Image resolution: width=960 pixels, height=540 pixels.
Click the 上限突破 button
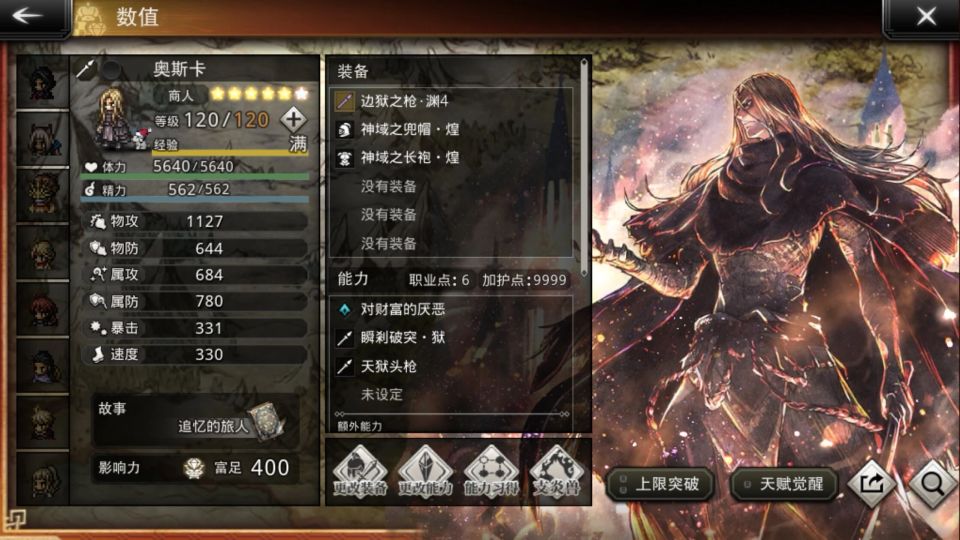pos(661,484)
